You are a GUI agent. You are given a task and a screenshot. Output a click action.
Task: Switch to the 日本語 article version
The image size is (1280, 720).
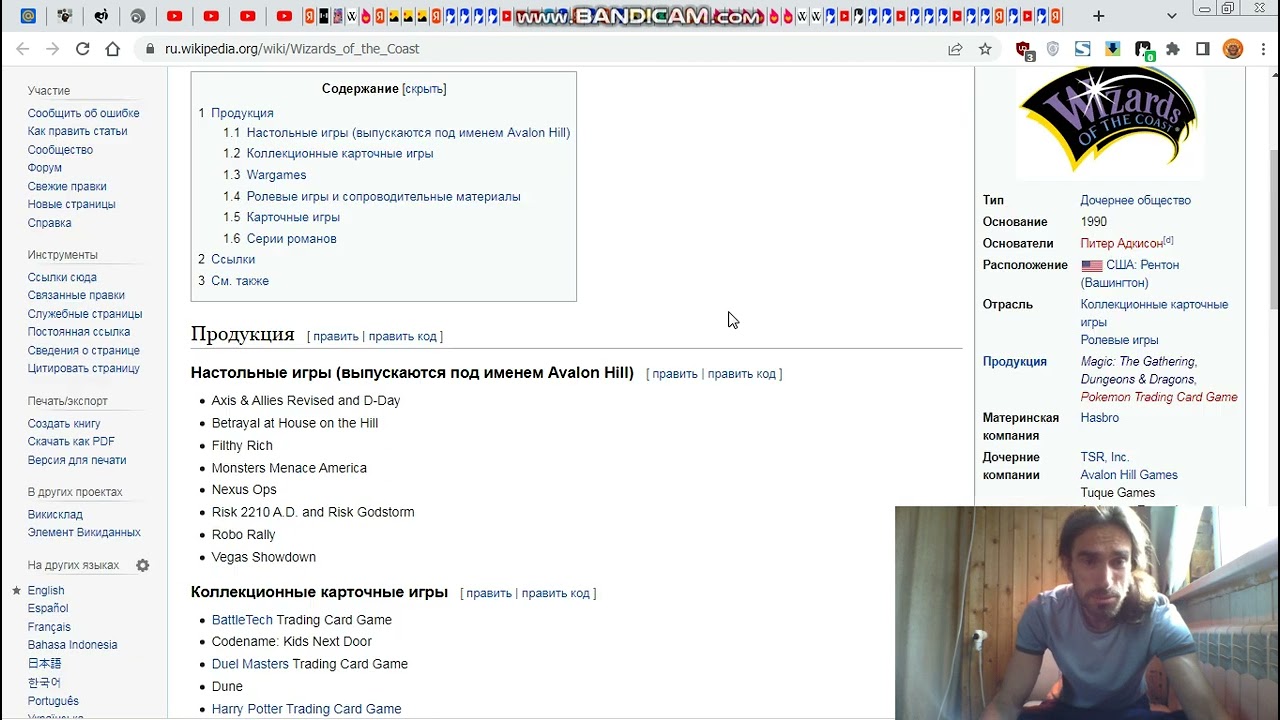tap(44, 663)
